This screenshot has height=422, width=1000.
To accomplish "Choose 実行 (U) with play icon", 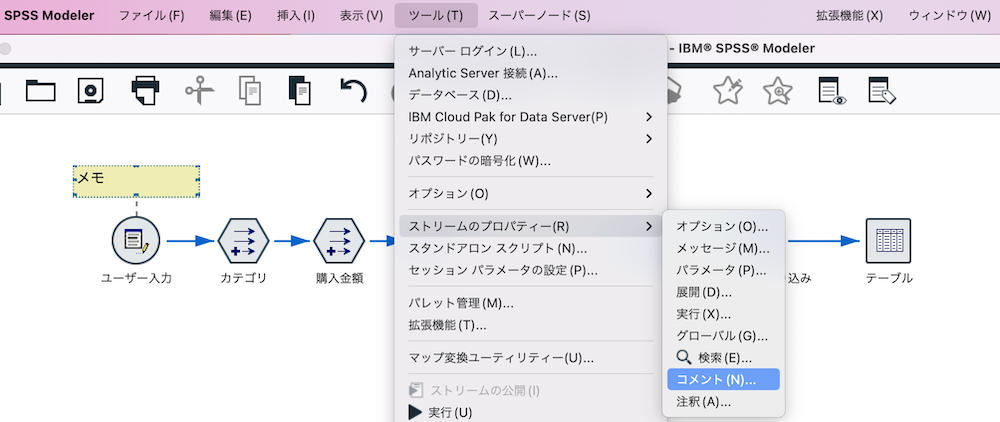I will tap(531, 412).
